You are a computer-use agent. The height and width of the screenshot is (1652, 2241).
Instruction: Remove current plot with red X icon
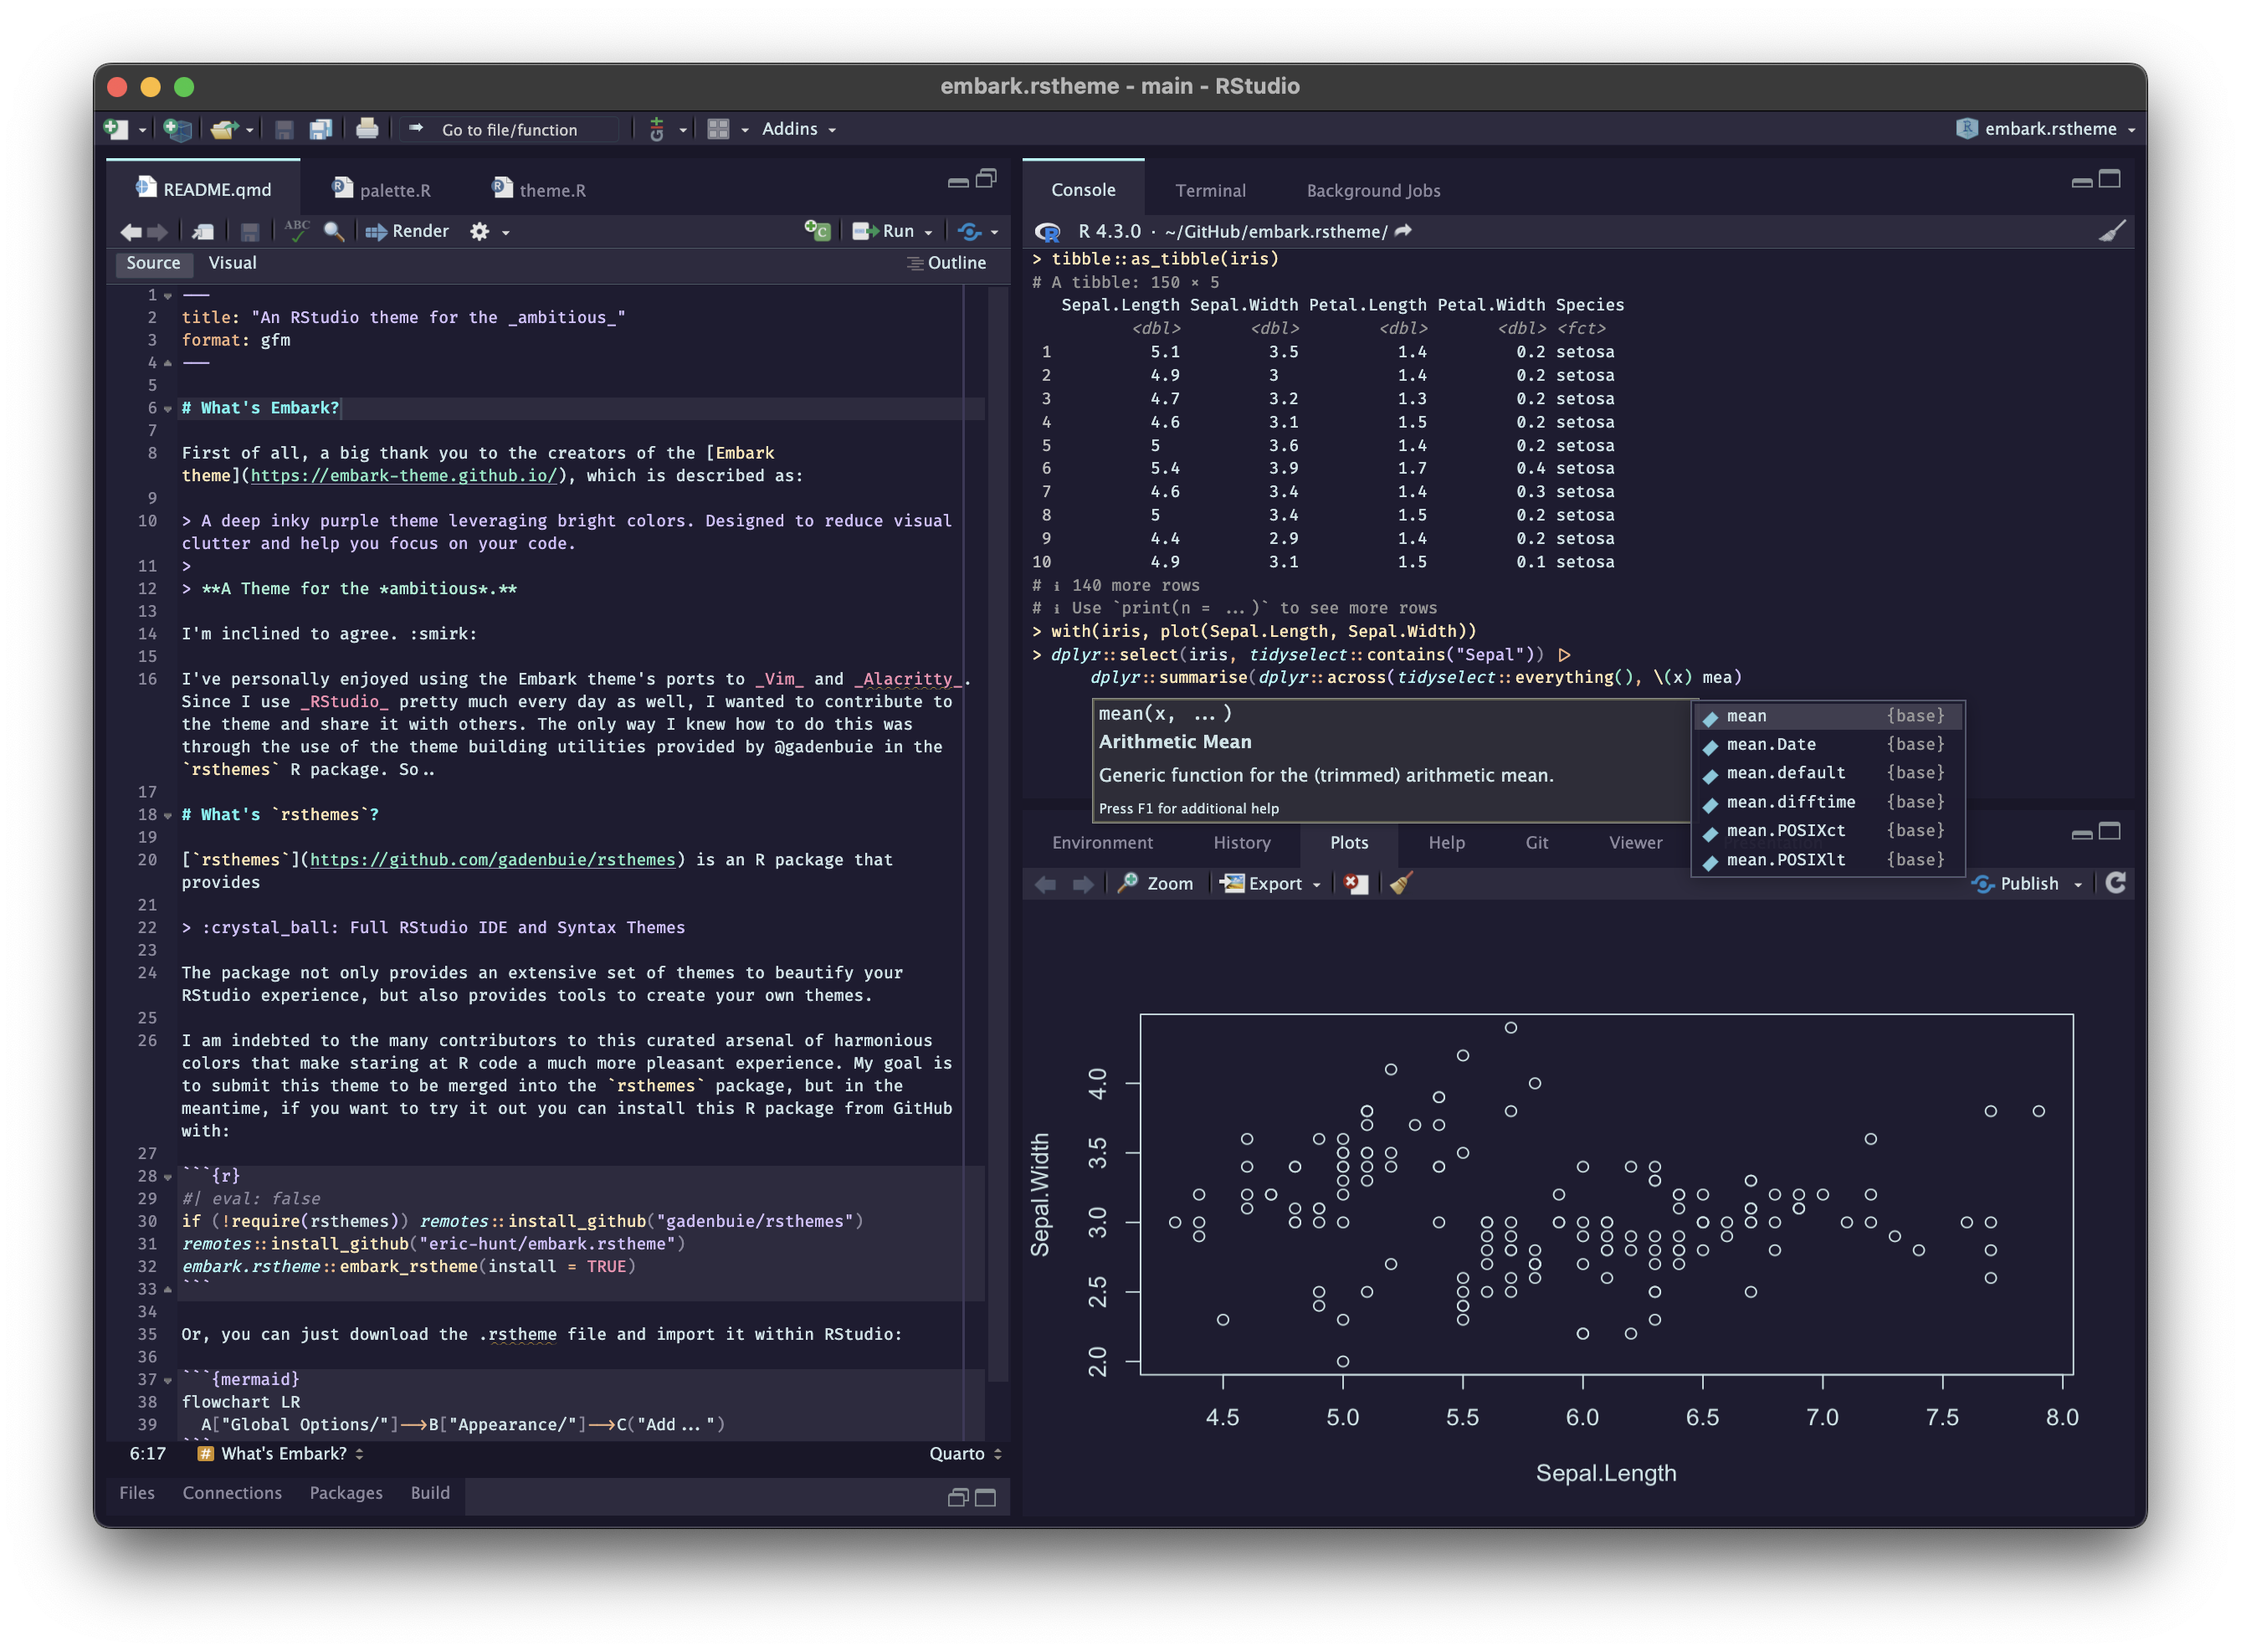pyautogui.click(x=1354, y=883)
